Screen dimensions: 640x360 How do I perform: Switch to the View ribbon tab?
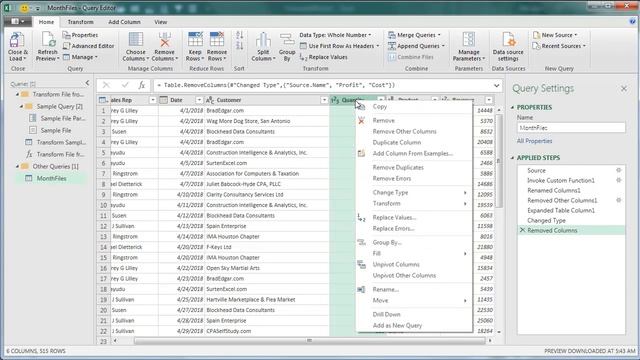[160, 22]
